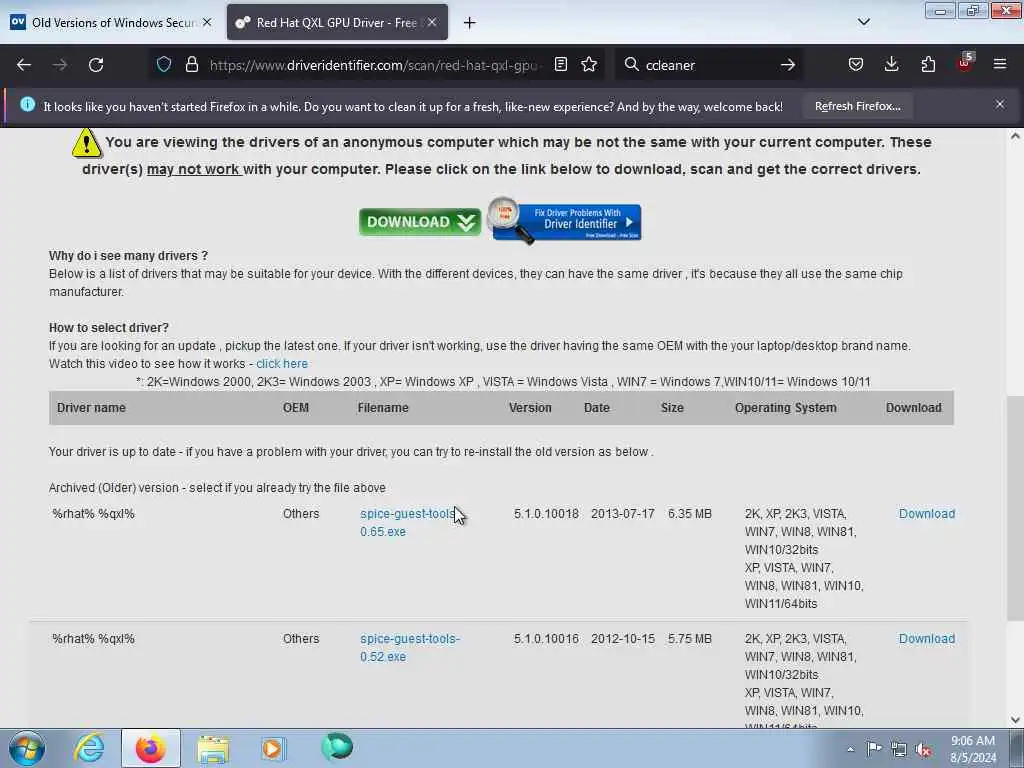Image resolution: width=1024 pixels, height=768 pixels.
Task: Open the Windows Start menu
Action: [26, 748]
